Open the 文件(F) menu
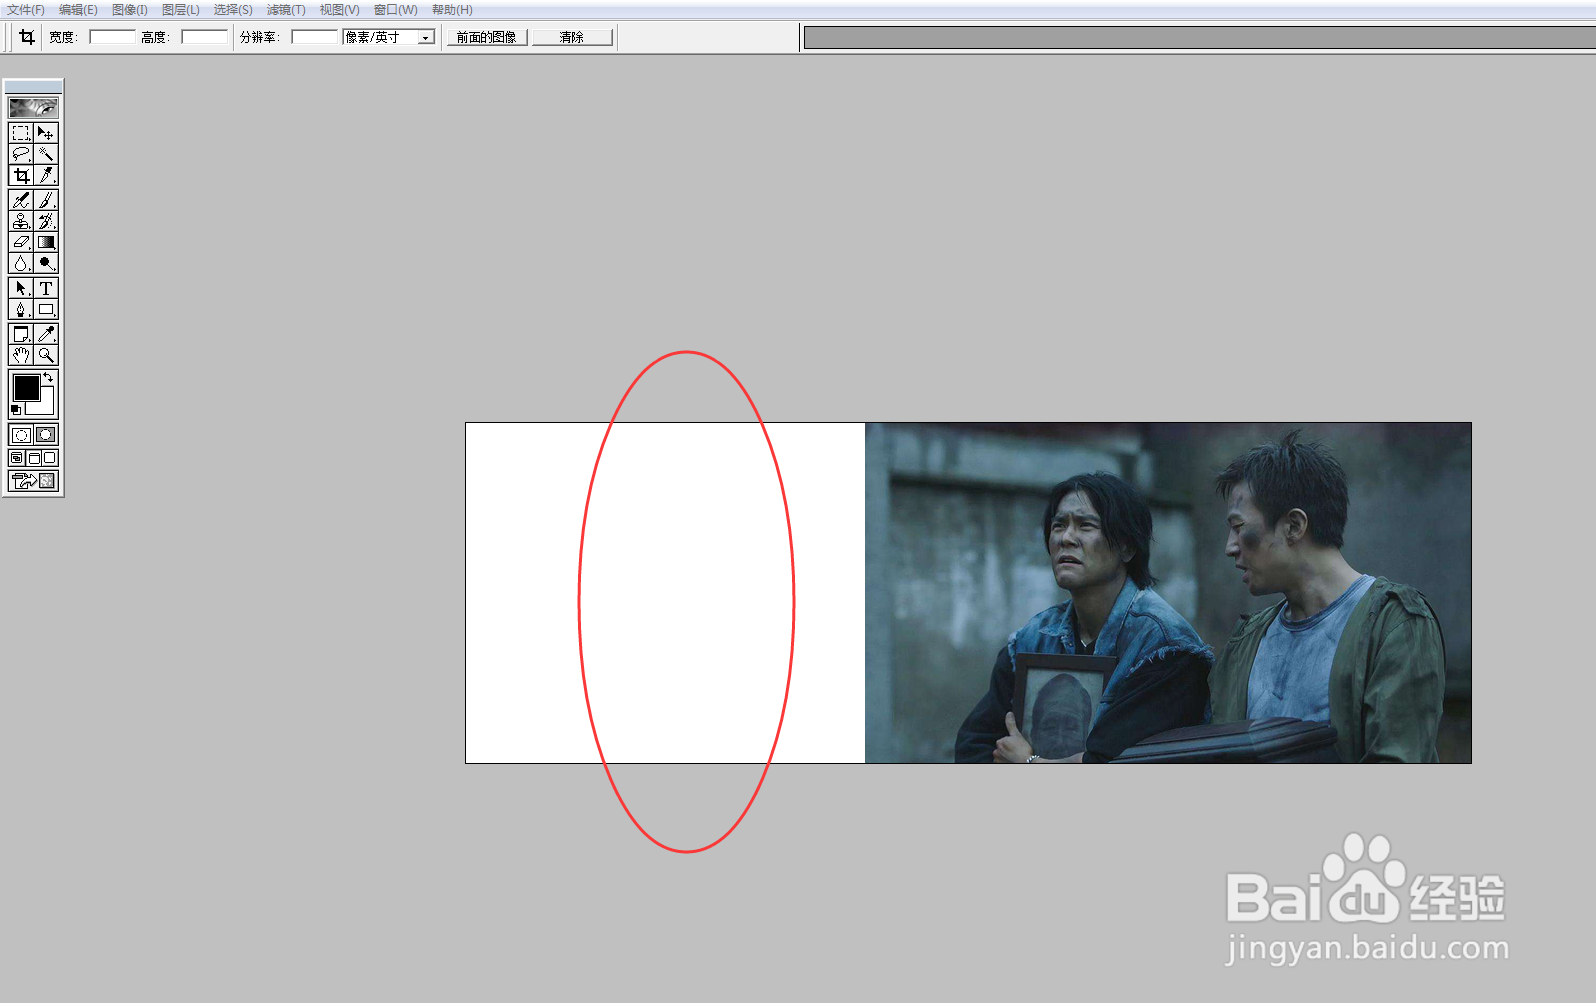This screenshot has width=1596, height=1003. pos(26,10)
